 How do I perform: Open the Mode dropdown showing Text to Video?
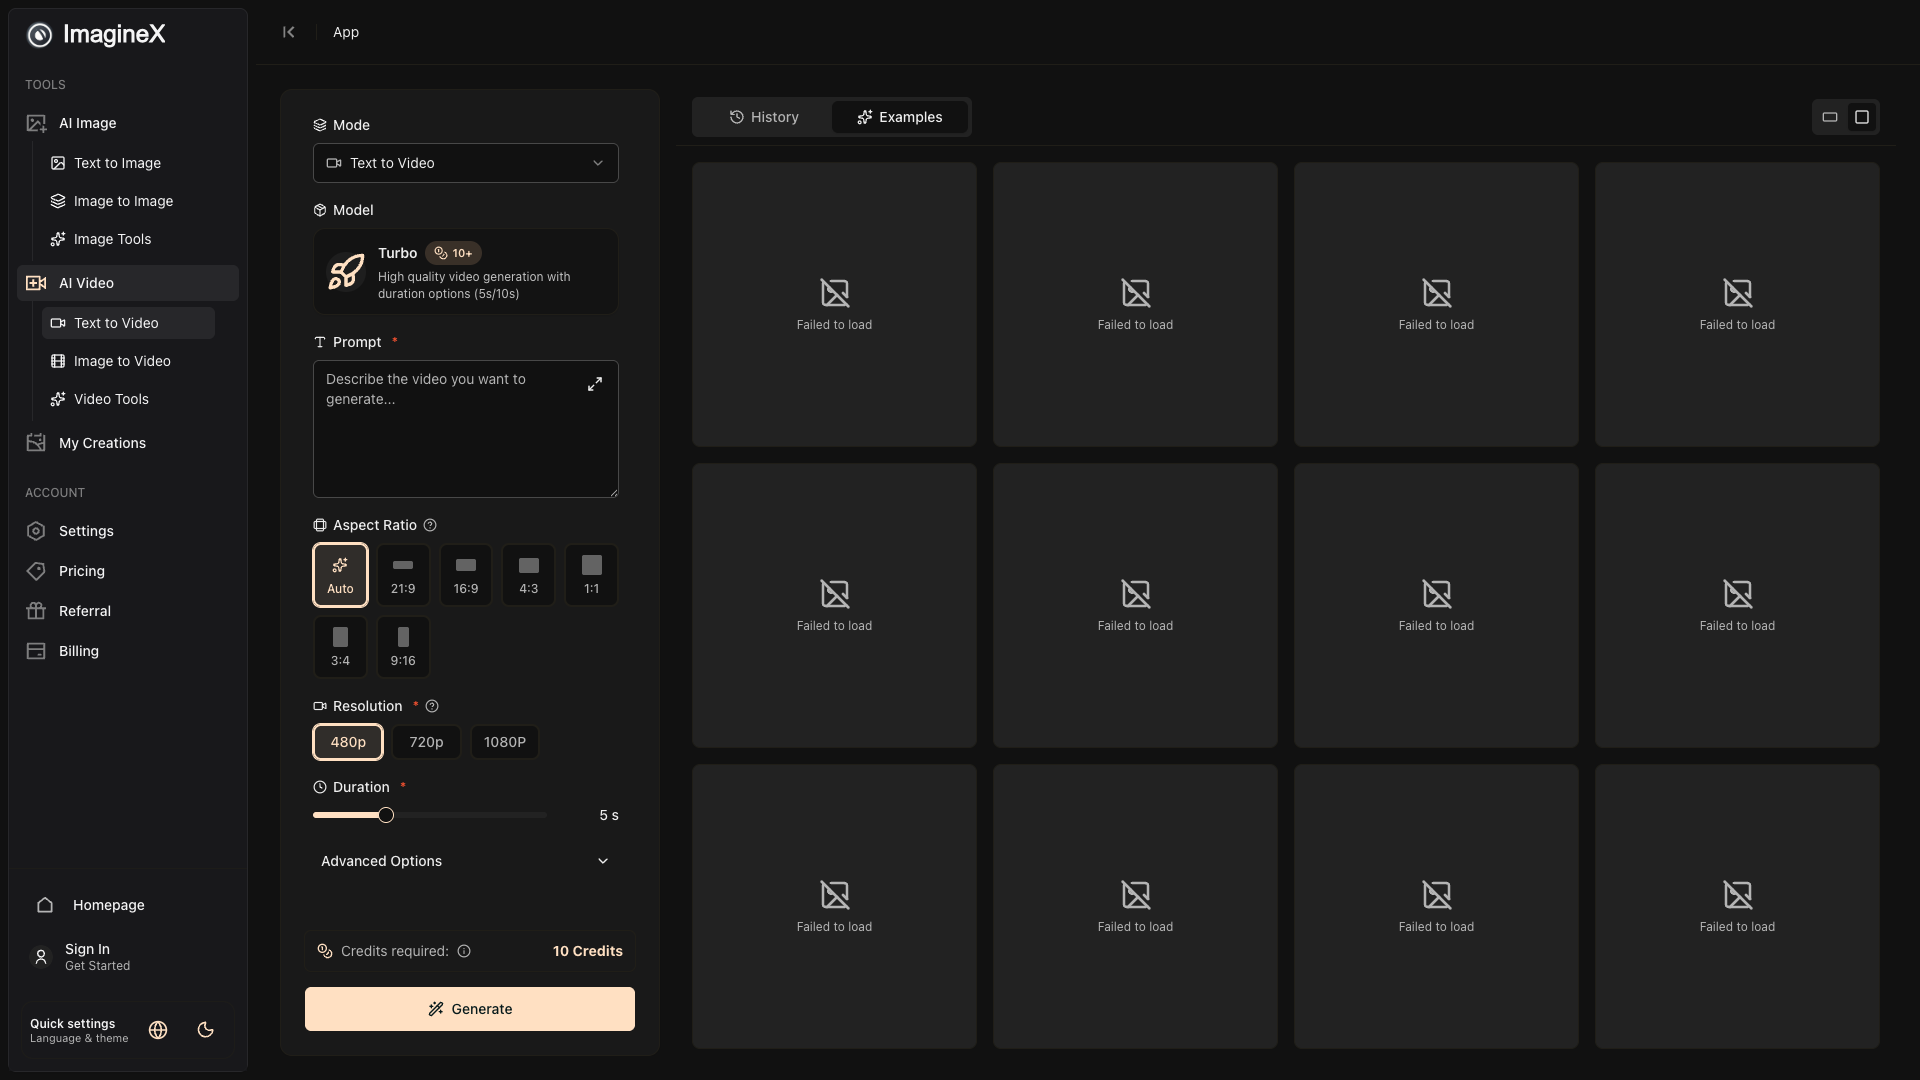(466, 163)
